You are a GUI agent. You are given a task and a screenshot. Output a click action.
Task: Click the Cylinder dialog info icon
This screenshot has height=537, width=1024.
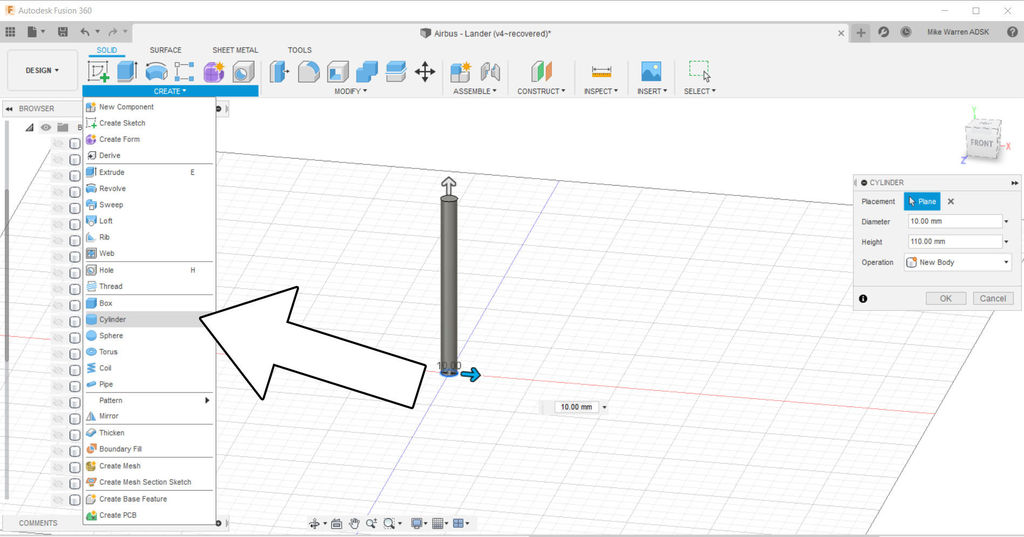point(863,299)
